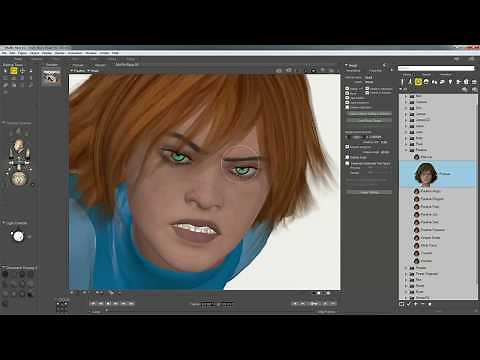Click the trackball sphere in Camera Controls
Viewport: 480px width, 360px height.
pyautogui.click(x=19, y=179)
